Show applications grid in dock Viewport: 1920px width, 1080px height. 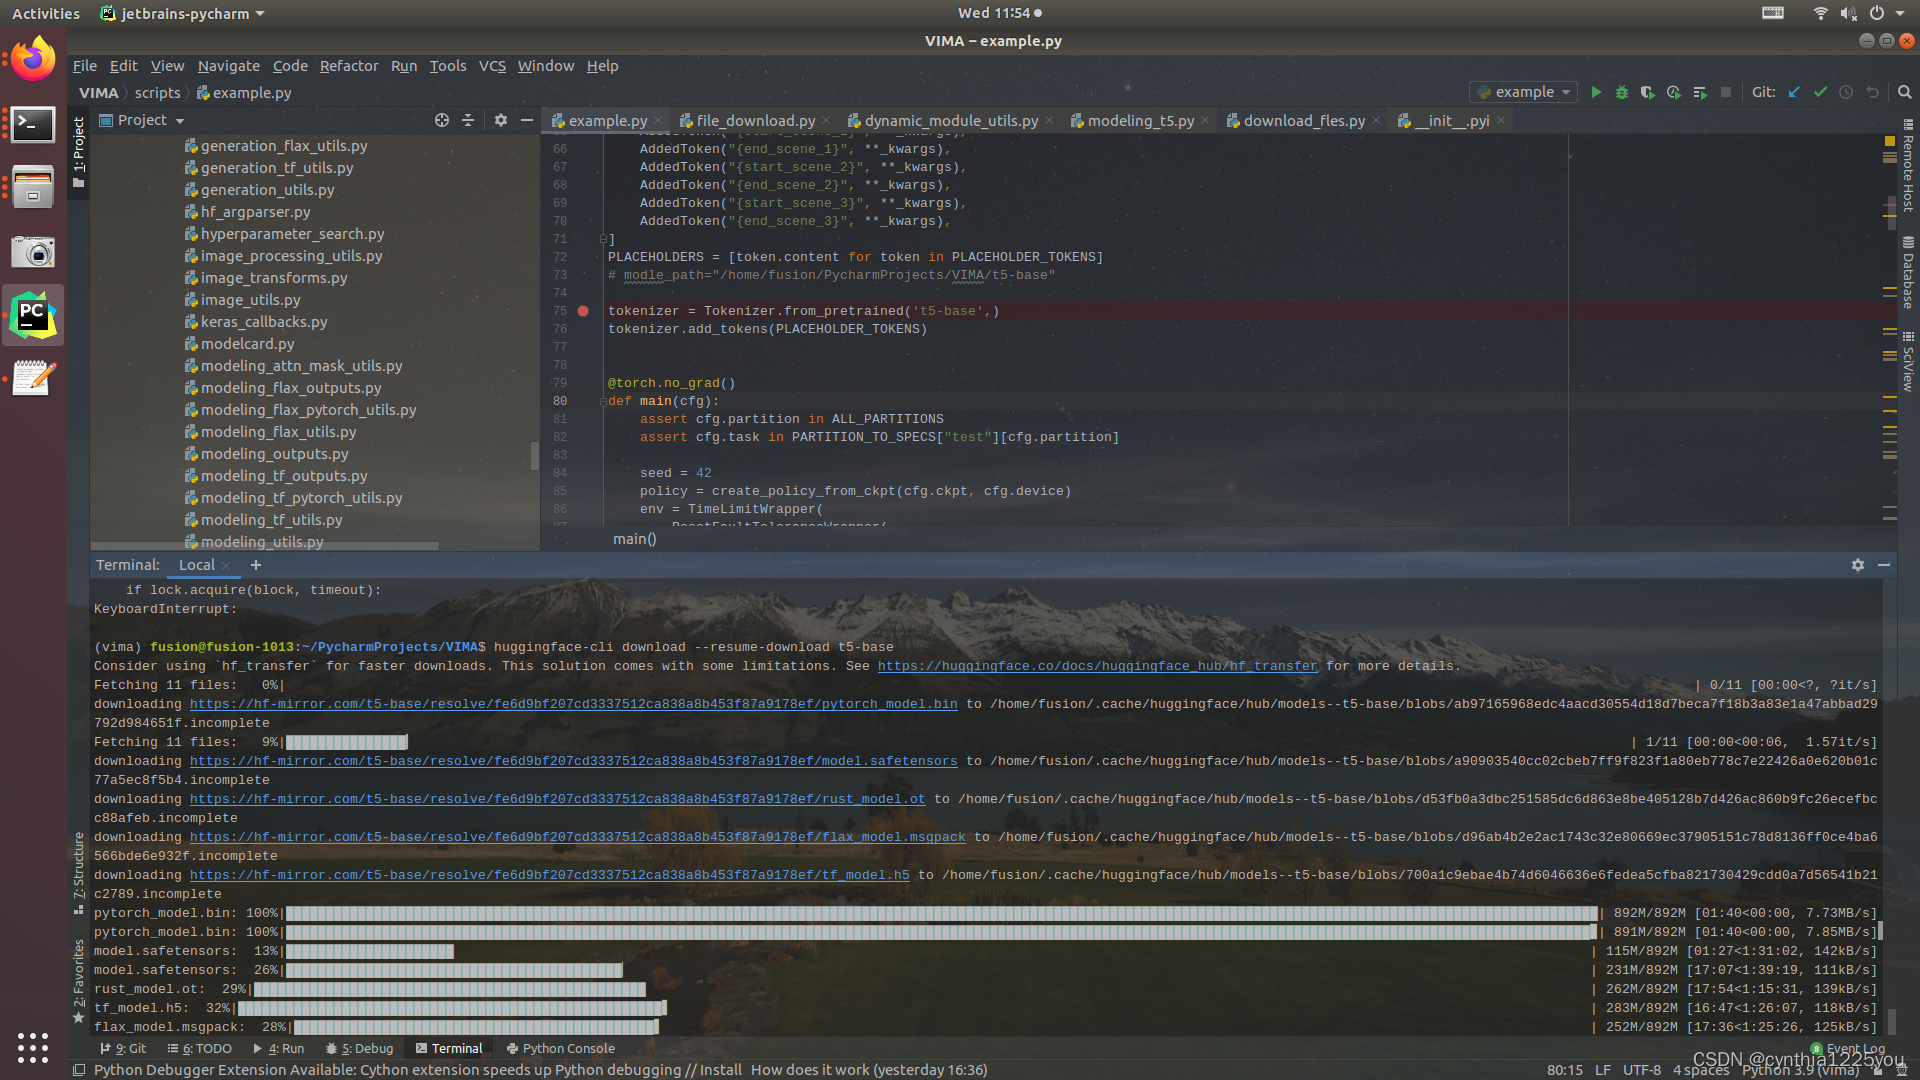[33, 1047]
